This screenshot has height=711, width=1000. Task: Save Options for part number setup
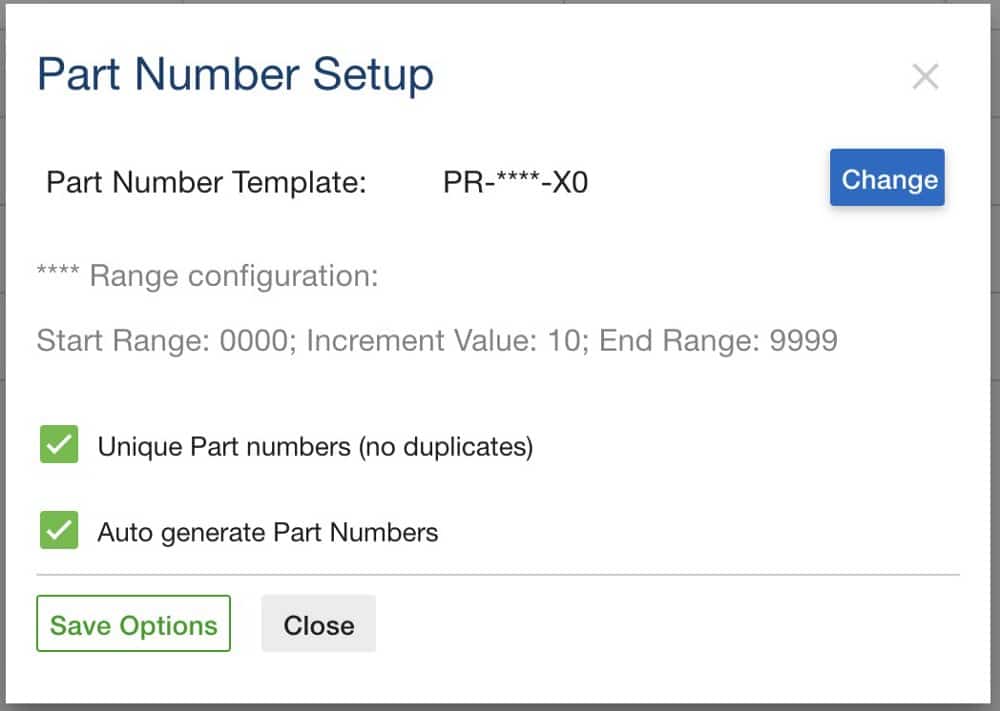[132, 623]
